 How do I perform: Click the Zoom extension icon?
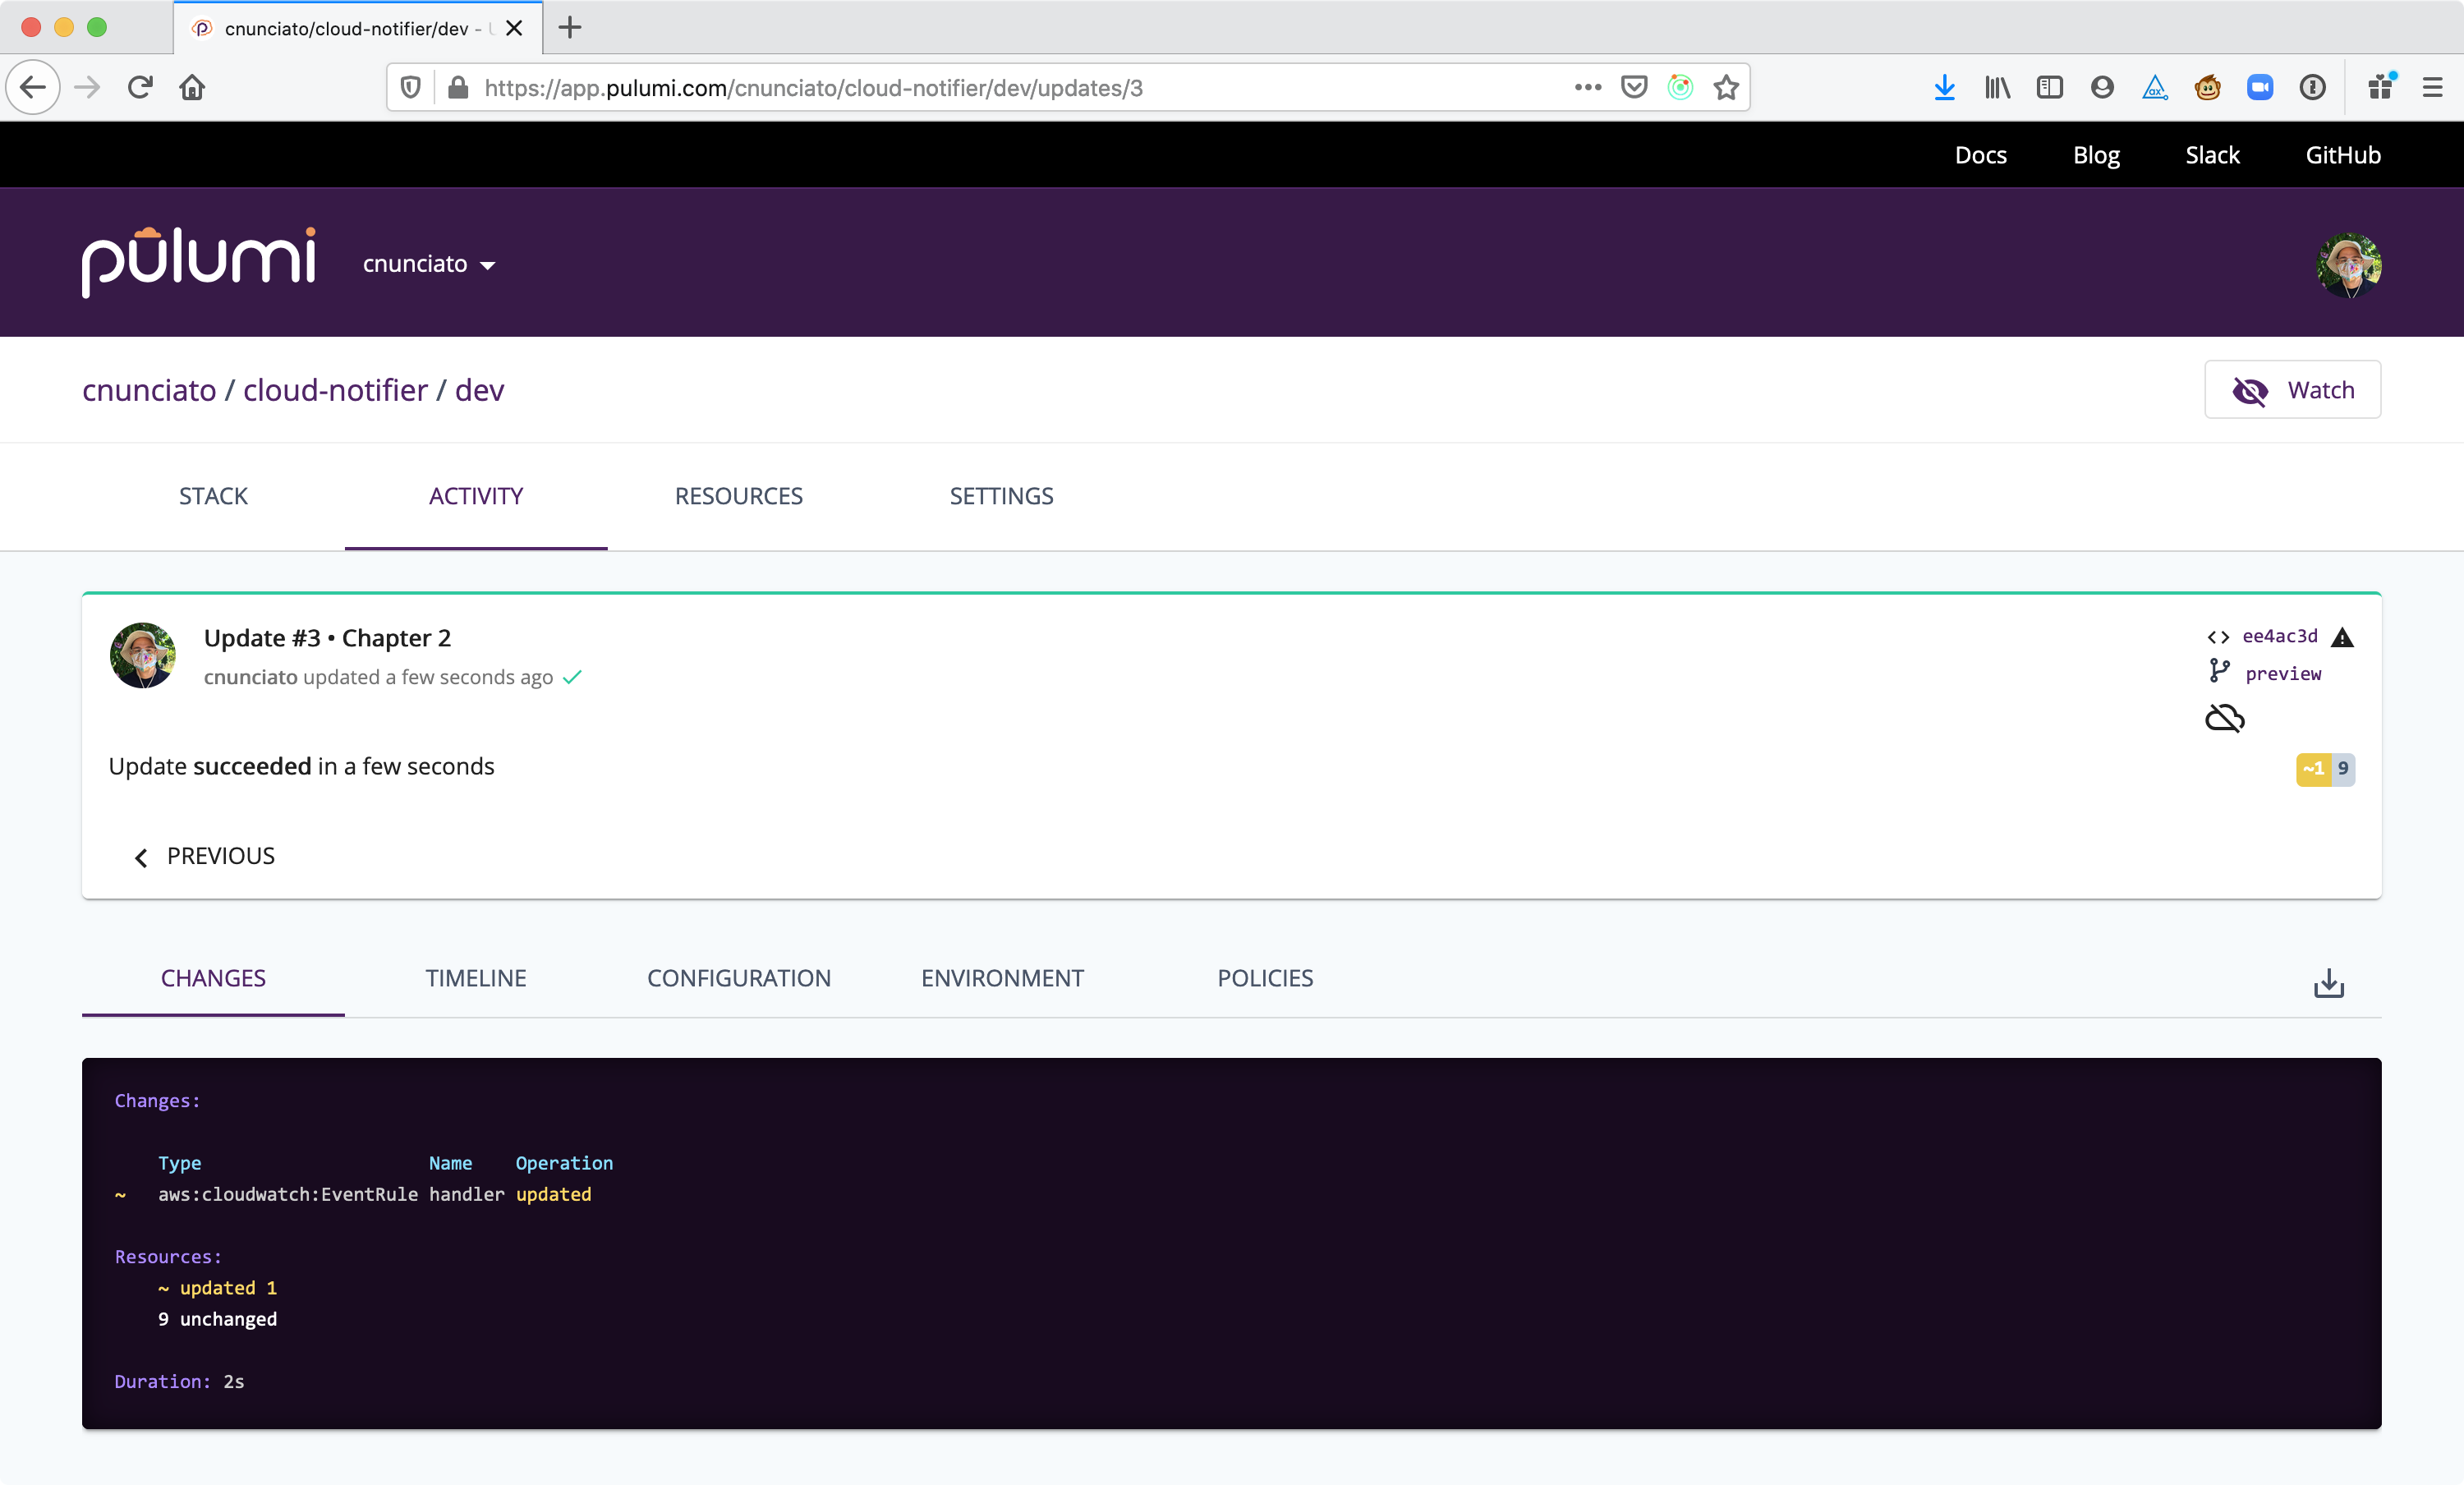coord(2260,88)
